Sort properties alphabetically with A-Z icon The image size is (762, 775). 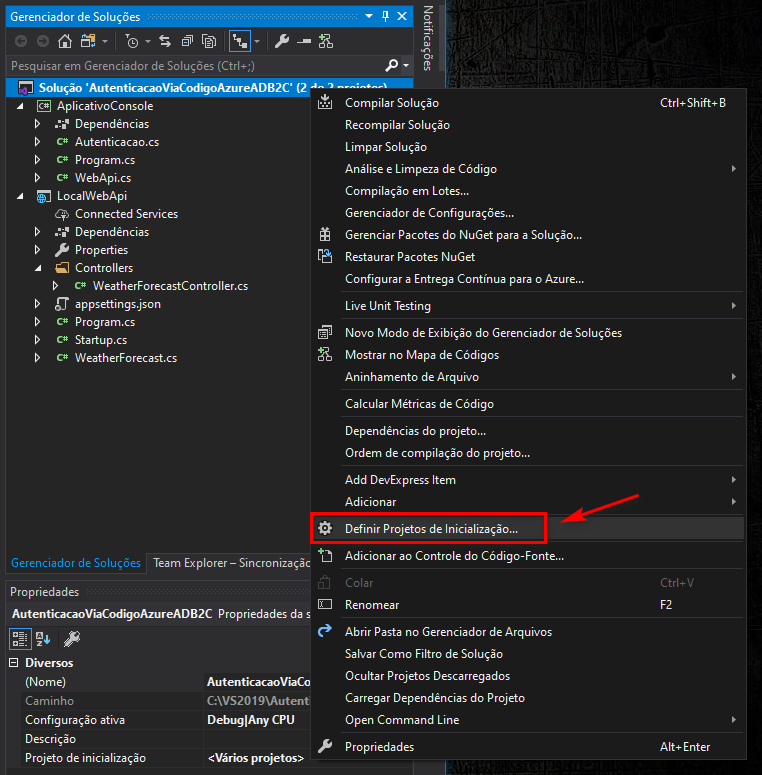[44, 638]
